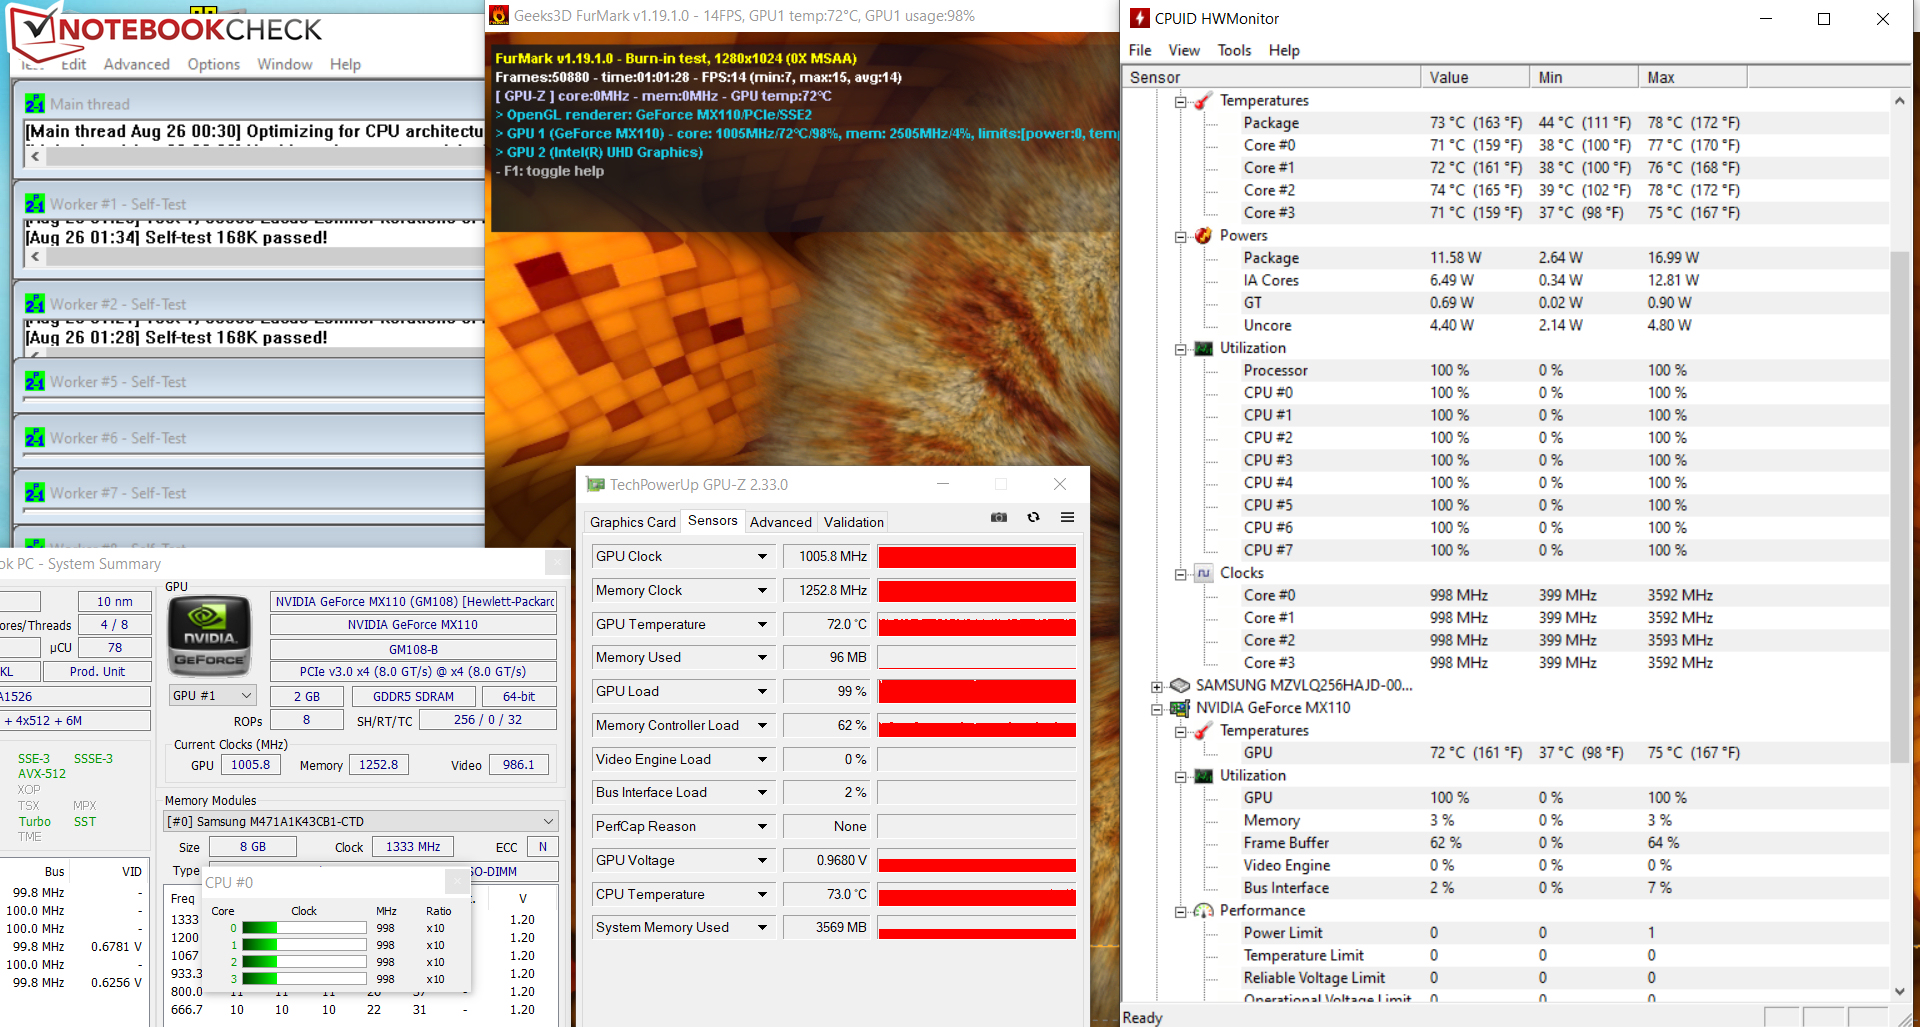Click the scroll-left arrow in Main thread window

tap(35, 156)
